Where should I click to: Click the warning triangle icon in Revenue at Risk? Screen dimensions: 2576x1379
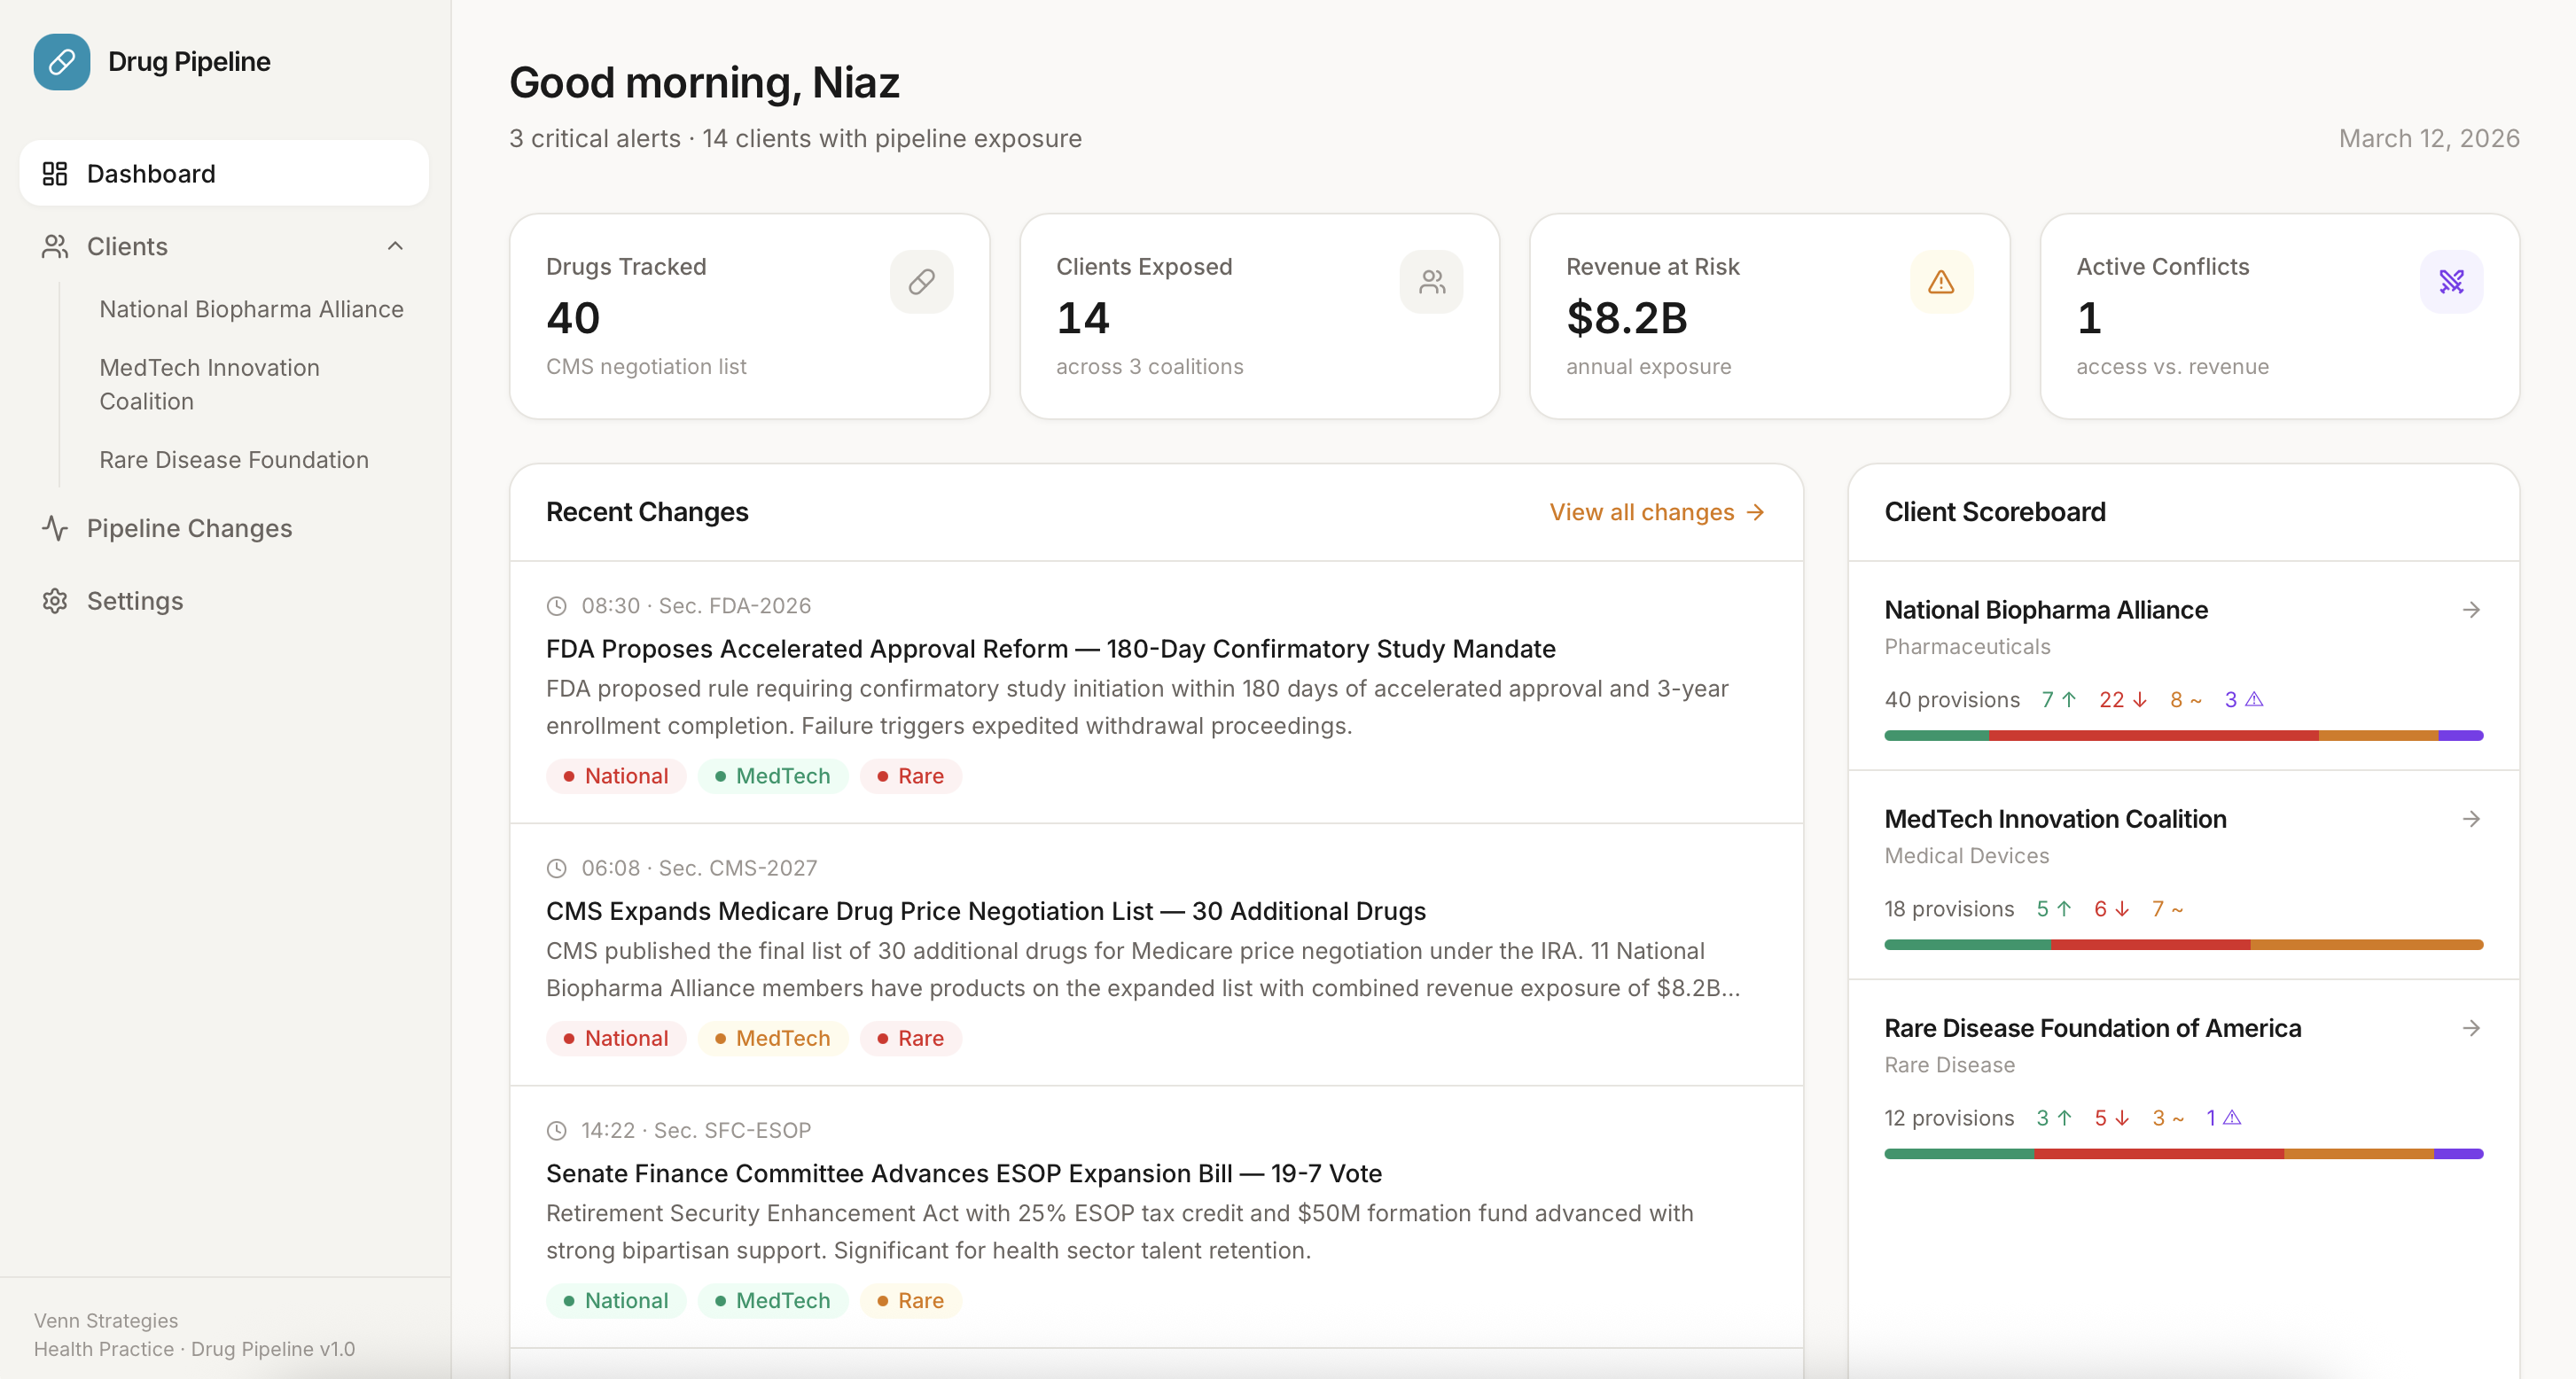[1941, 282]
